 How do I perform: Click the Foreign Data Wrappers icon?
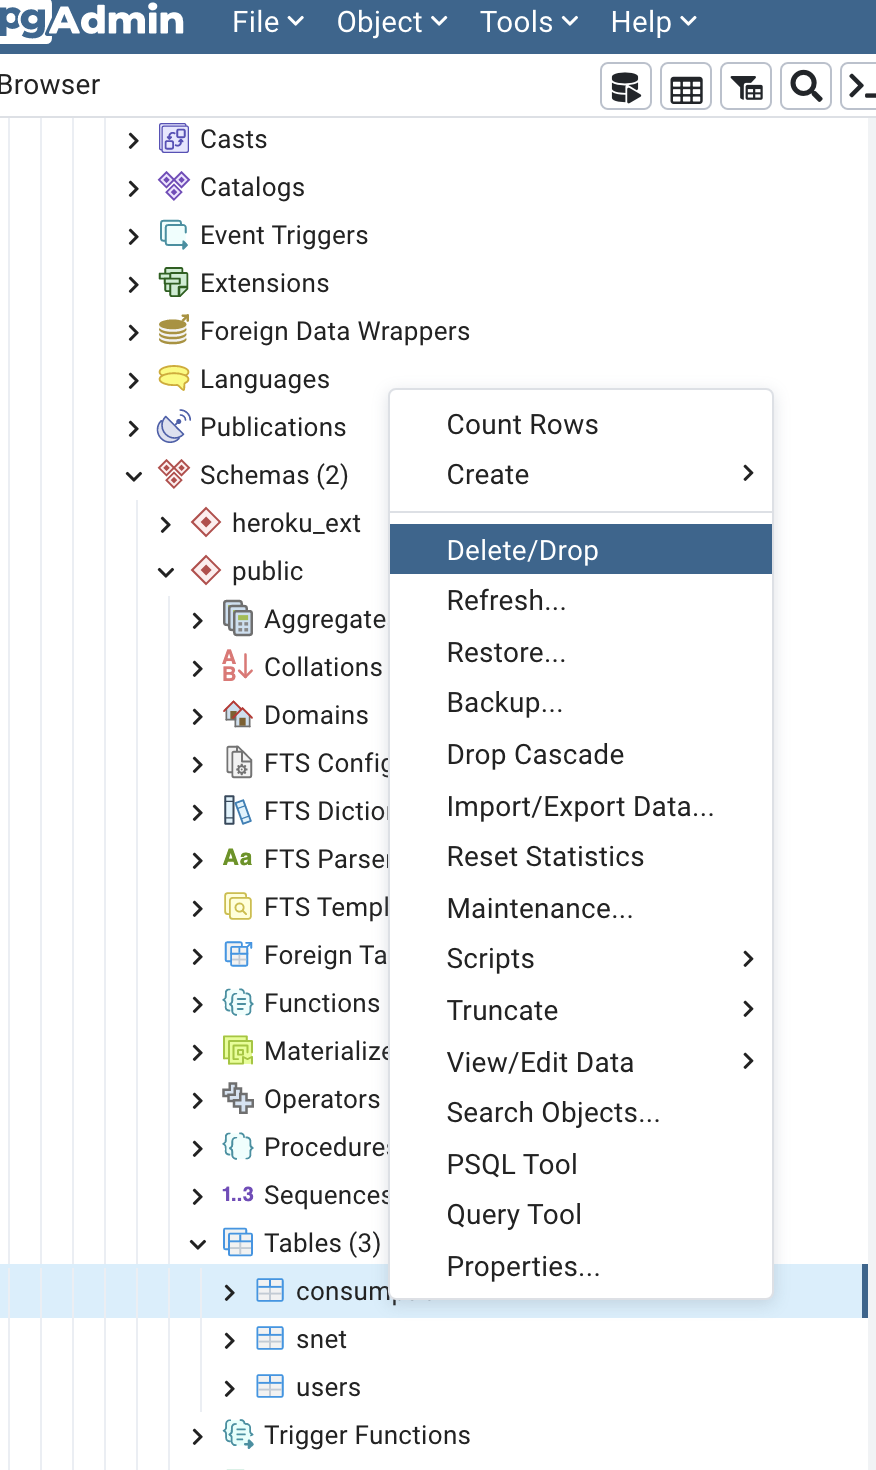174,331
